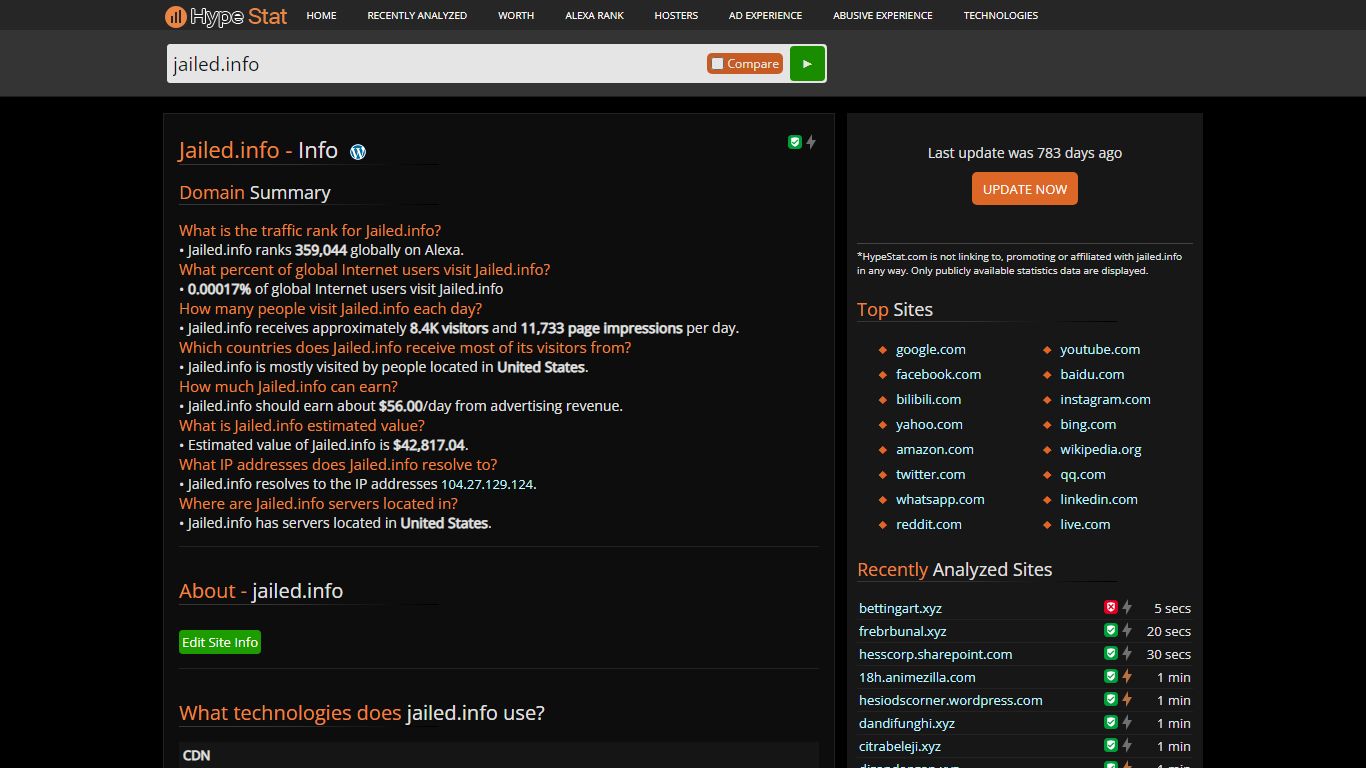Open live.com in Top Sites
Screen dimensions: 1366x768
pos(1085,524)
